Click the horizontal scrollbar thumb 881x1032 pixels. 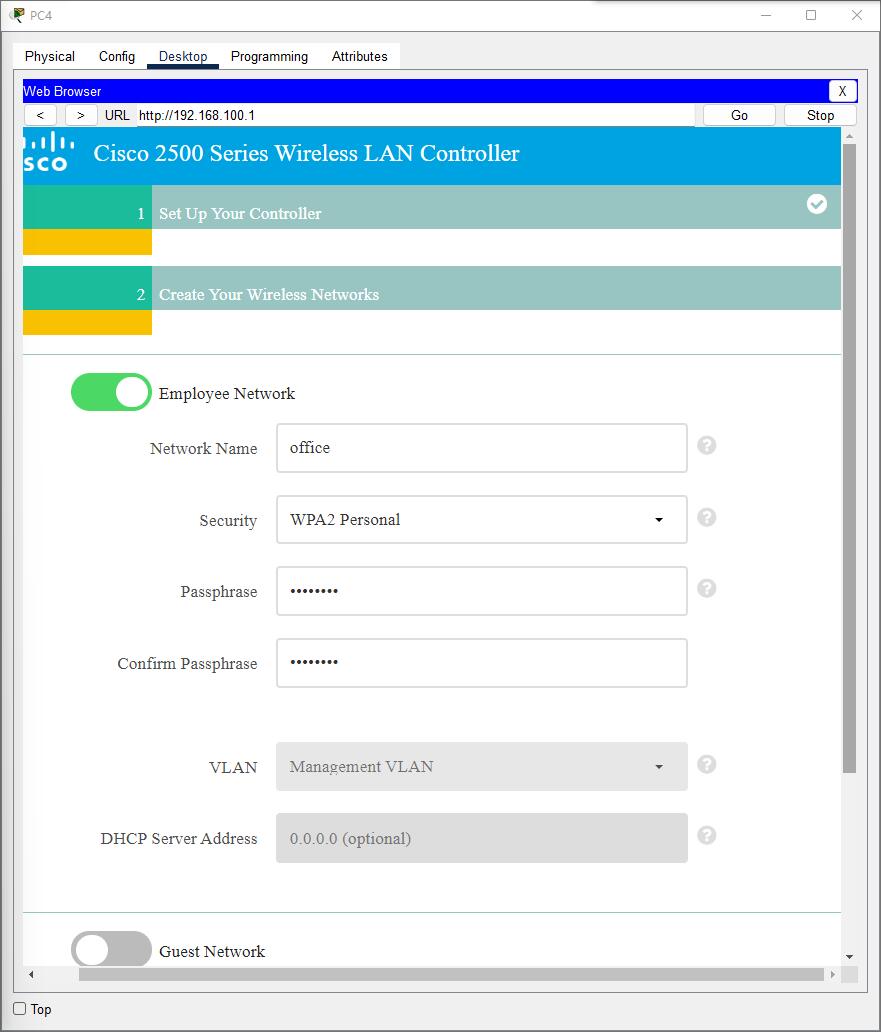point(451,974)
